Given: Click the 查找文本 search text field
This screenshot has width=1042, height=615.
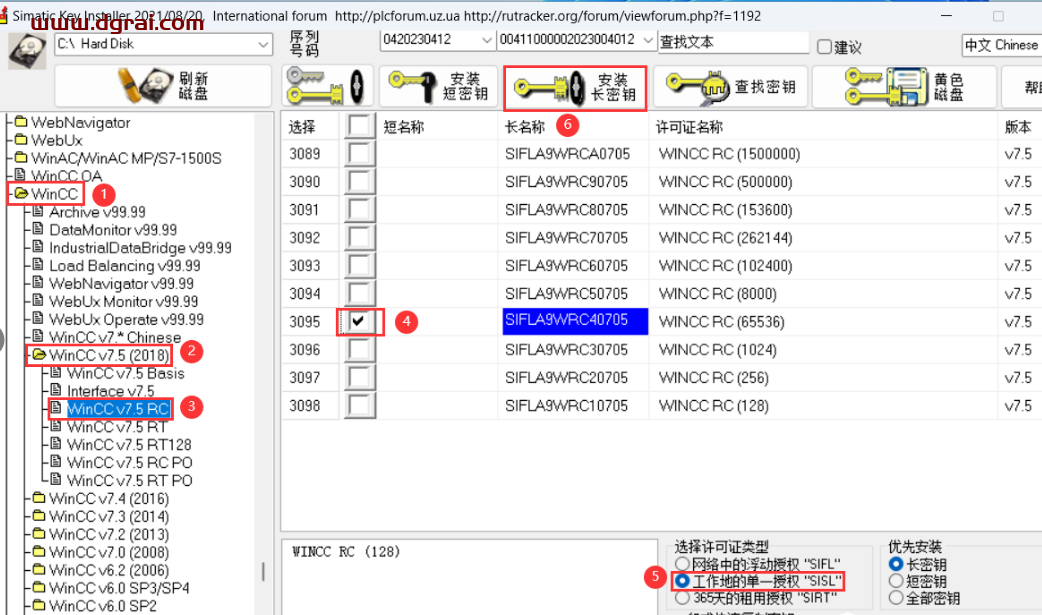Looking at the screenshot, I should click(732, 42).
